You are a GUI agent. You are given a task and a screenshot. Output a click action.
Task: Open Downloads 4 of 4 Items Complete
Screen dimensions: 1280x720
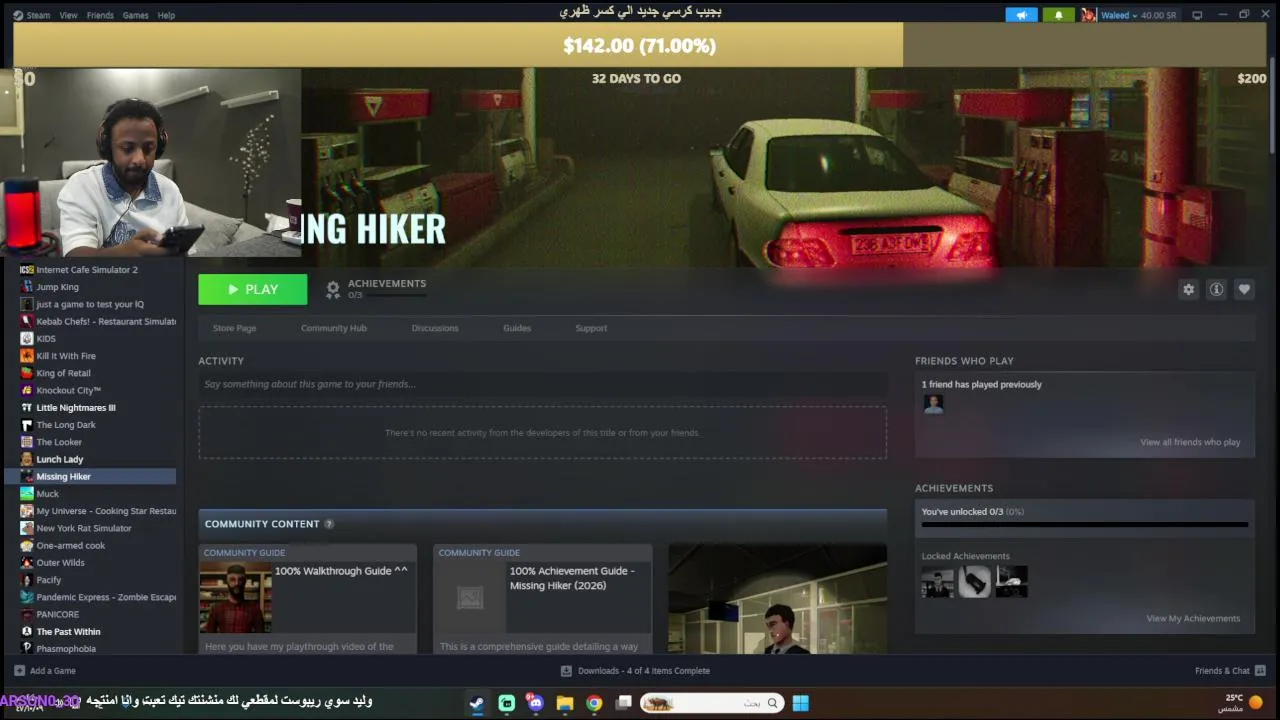(x=635, y=671)
